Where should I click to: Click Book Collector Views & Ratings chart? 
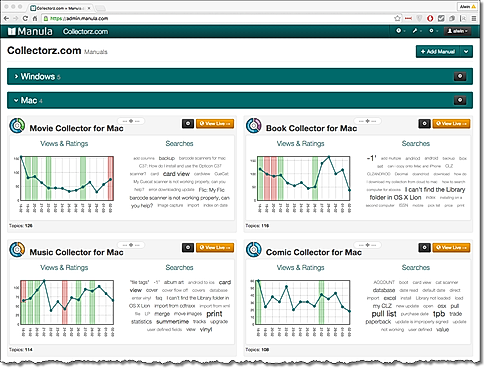pyautogui.click(x=303, y=178)
